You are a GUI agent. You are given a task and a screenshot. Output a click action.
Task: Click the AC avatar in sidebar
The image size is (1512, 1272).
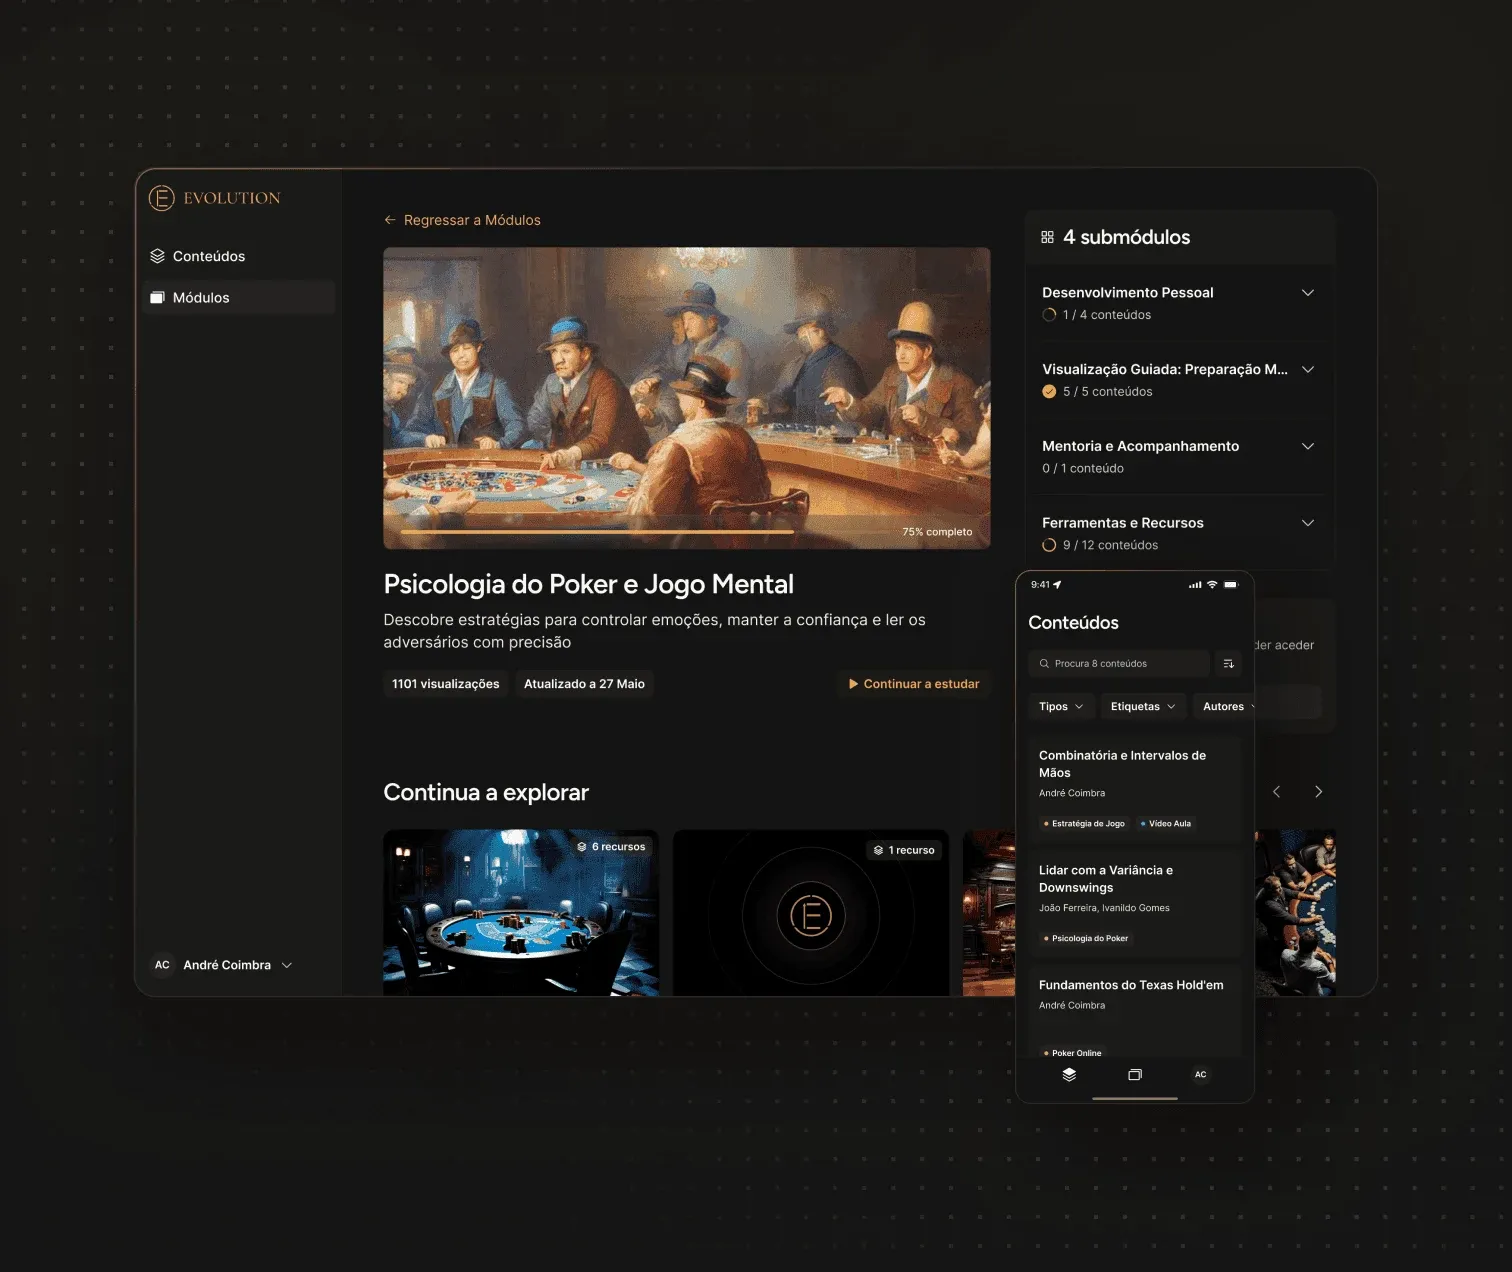(162, 965)
